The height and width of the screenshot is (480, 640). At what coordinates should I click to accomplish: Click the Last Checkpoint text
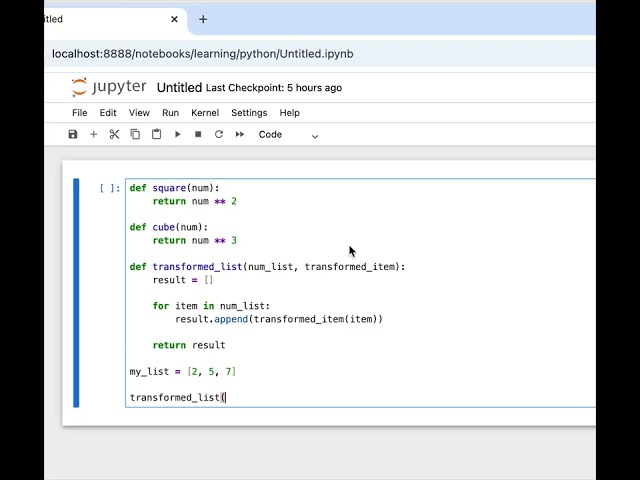pos(274,88)
